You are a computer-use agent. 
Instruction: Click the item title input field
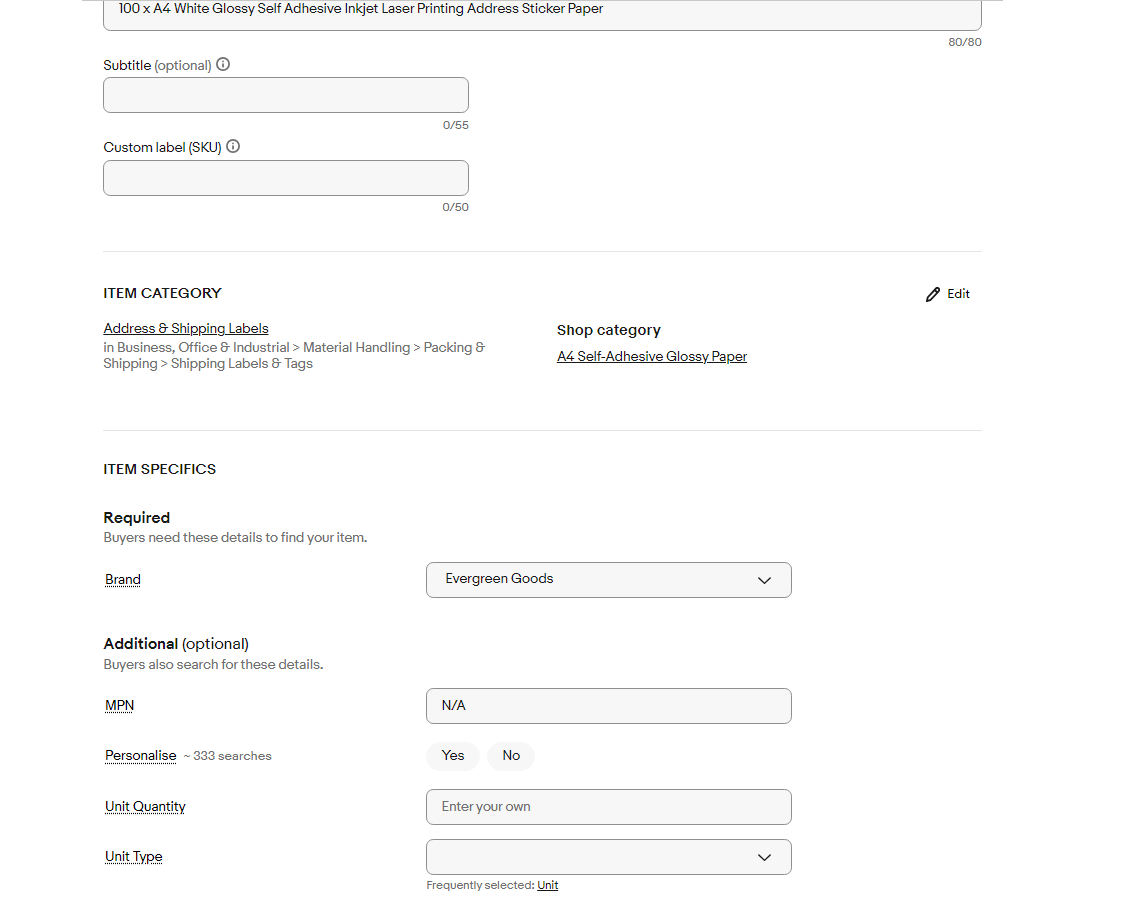coord(542,13)
